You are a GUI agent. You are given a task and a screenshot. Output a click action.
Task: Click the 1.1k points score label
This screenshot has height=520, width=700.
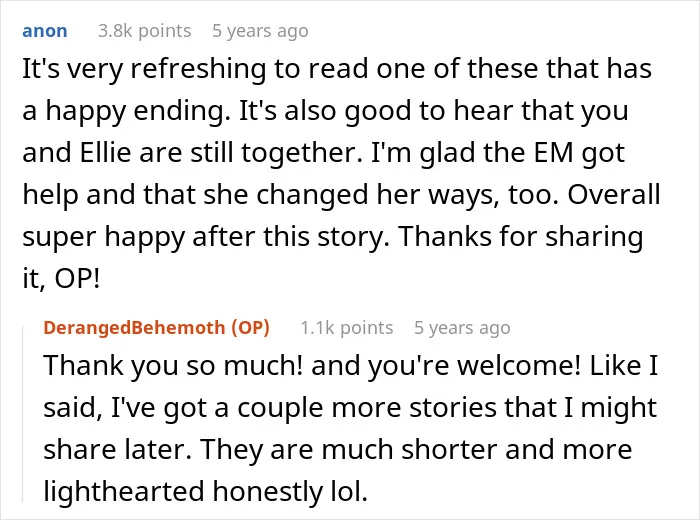tap(346, 328)
